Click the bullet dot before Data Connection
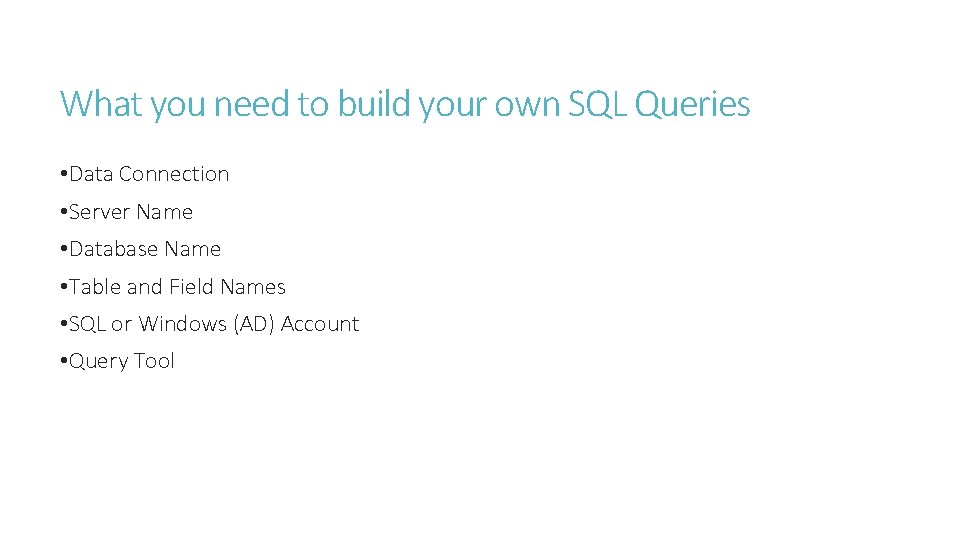Viewport: 960px width, 540px height. coord(63,175)
